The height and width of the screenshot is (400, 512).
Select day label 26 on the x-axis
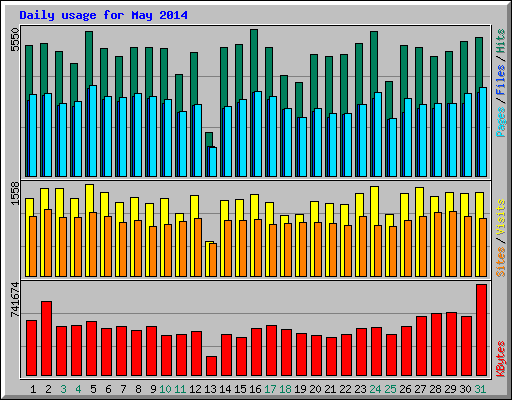(x=405, y=389)
